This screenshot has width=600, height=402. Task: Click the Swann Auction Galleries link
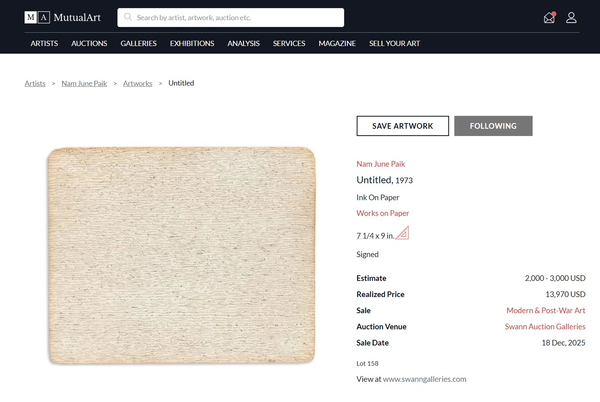coord(545,326)
